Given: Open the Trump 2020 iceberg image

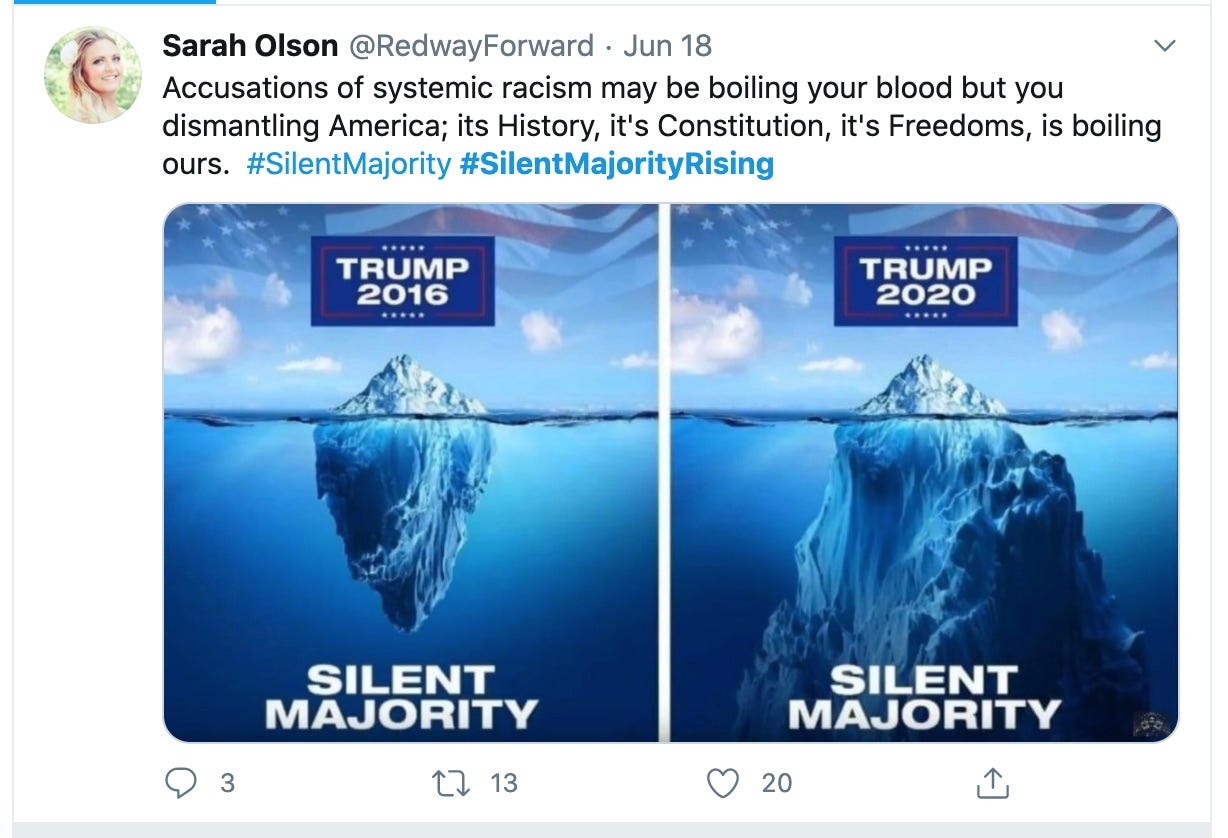Looking at the screenshot, I should tap(925, 473).
